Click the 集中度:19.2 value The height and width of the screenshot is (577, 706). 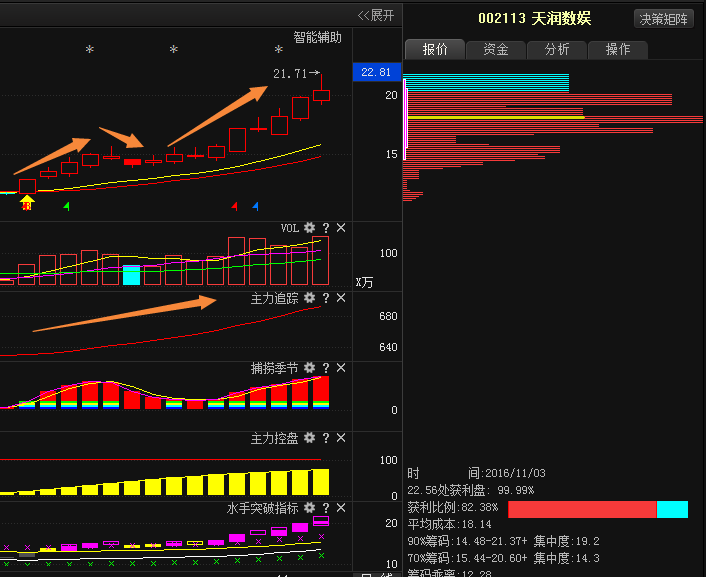566,541
